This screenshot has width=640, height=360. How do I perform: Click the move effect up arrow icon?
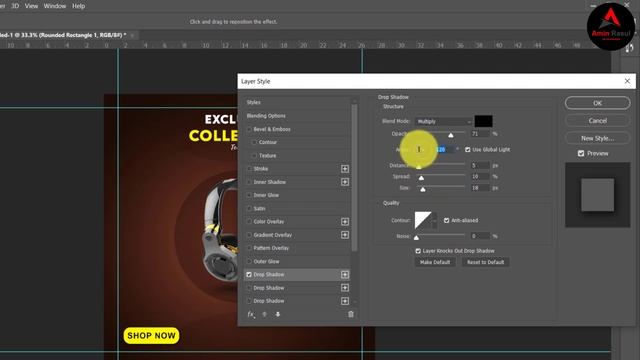coord(264,314)
